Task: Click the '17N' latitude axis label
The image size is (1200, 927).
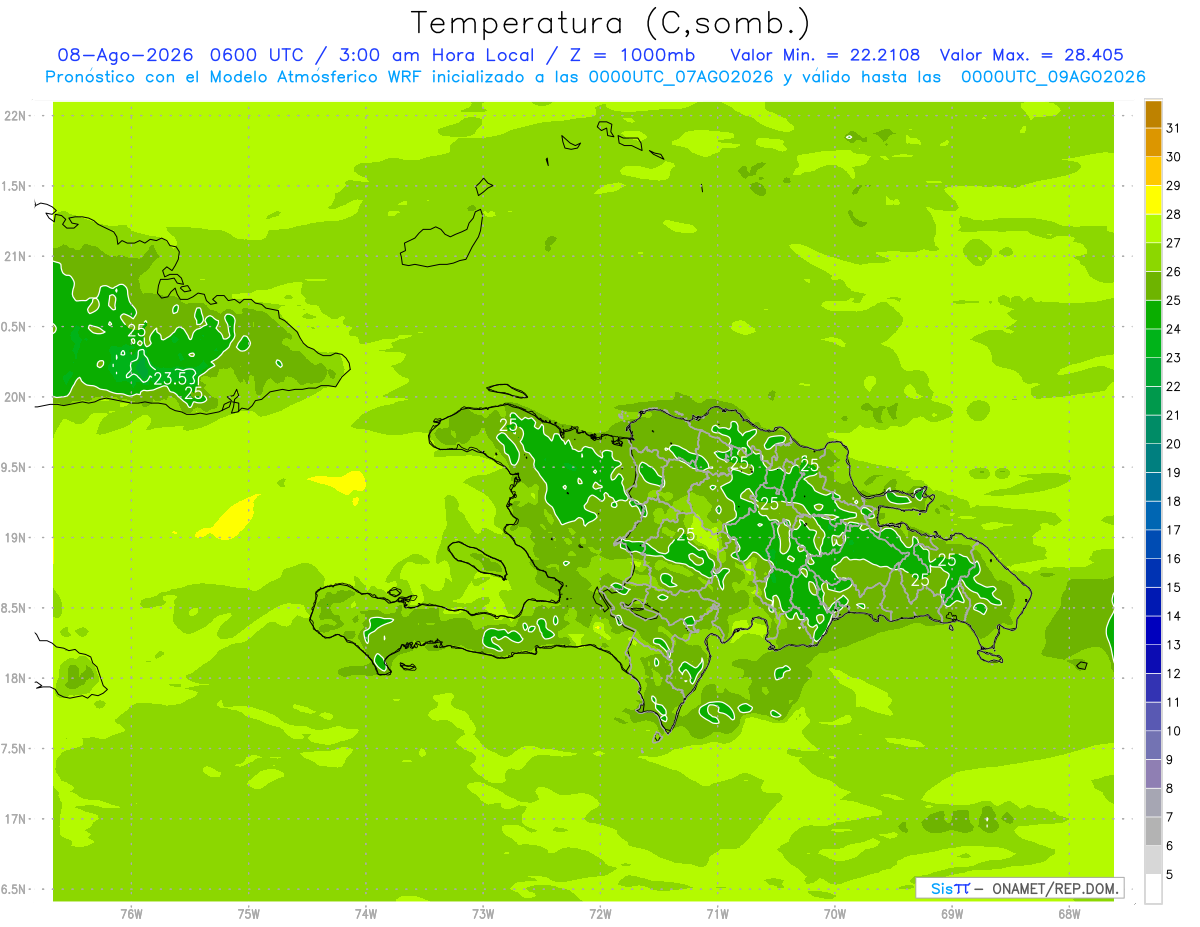Action: [x=14, y=819]
